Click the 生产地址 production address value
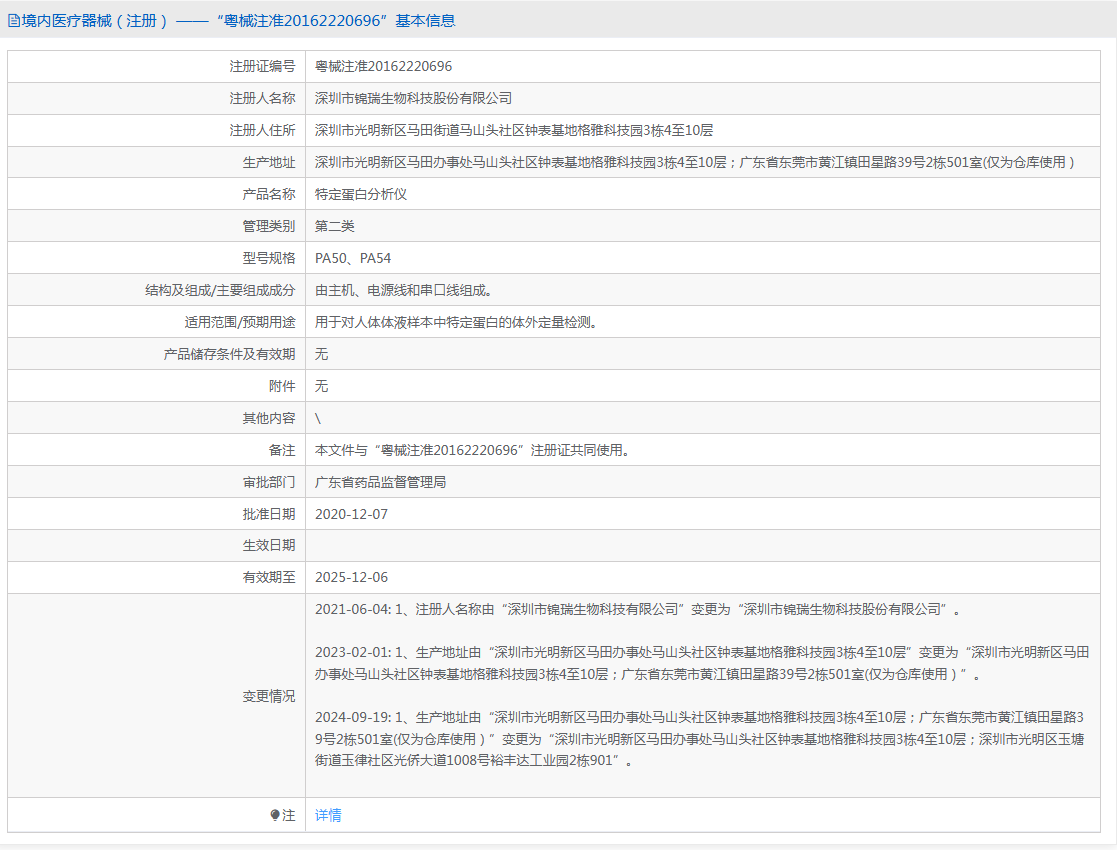This screenshot has width=1117, height=850. point(695,162)
